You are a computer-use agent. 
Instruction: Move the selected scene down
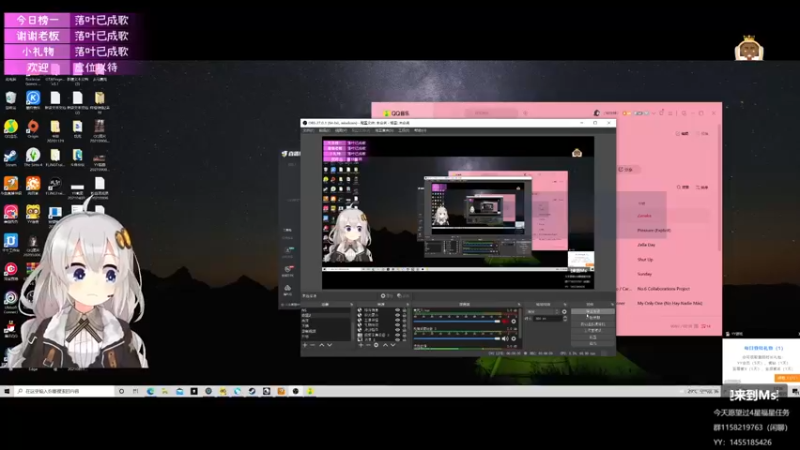(330, 345)
